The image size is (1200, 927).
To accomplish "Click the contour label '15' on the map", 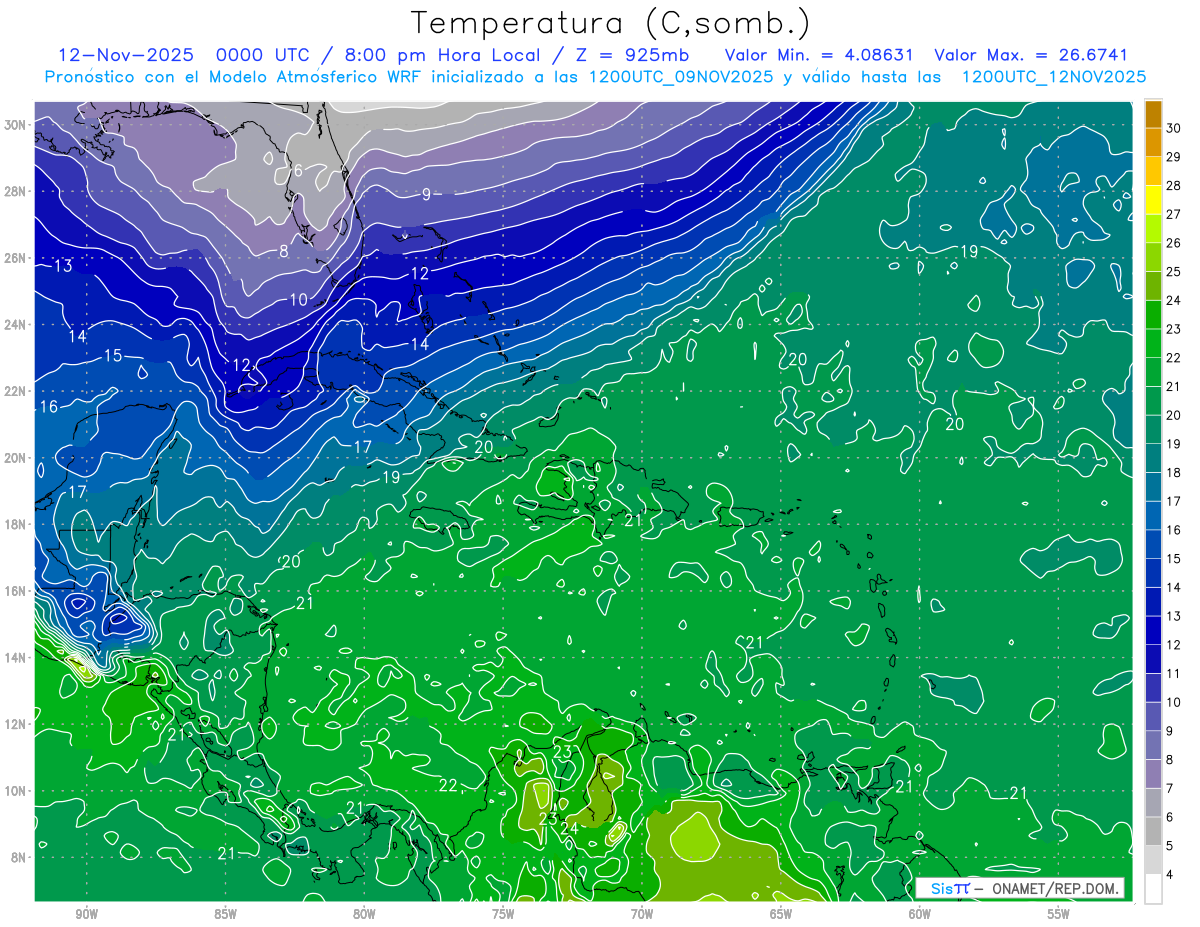I will [x=113, y=356].
